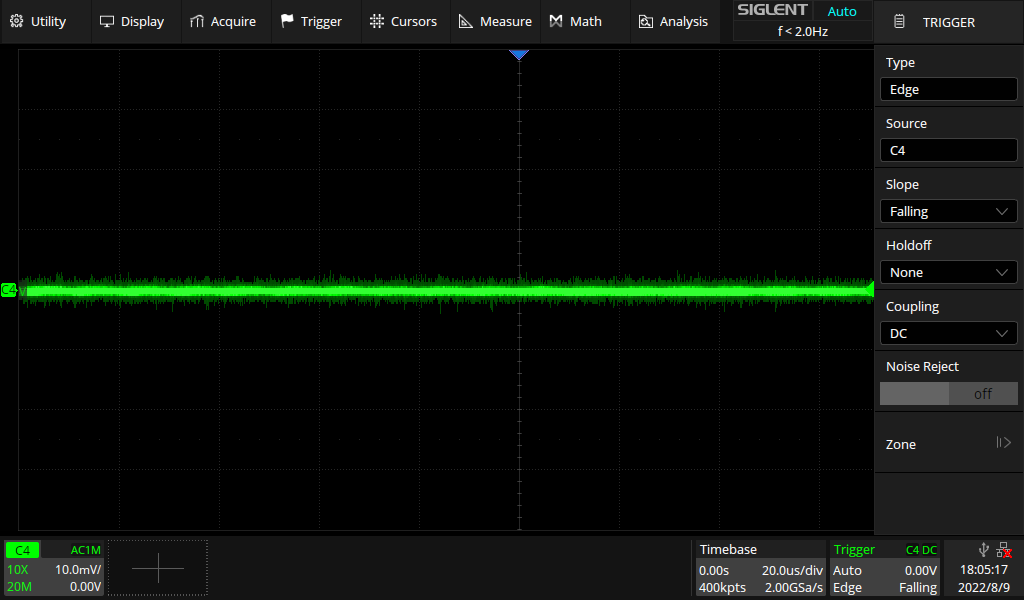This screenshot has width=1024, height=600.
Task: Click the 400kpts memory depth value
Action: coord(722,588)
